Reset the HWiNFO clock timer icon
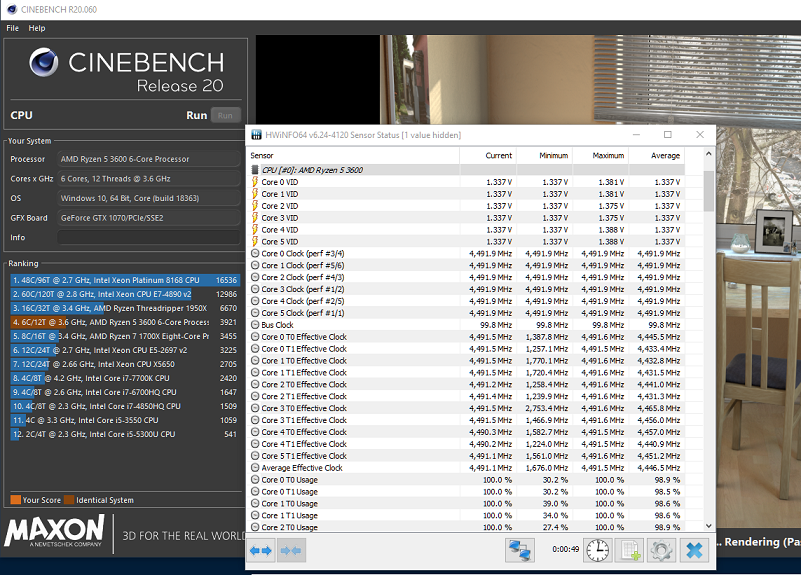801x575 pixels. click(x=597, y=550)
